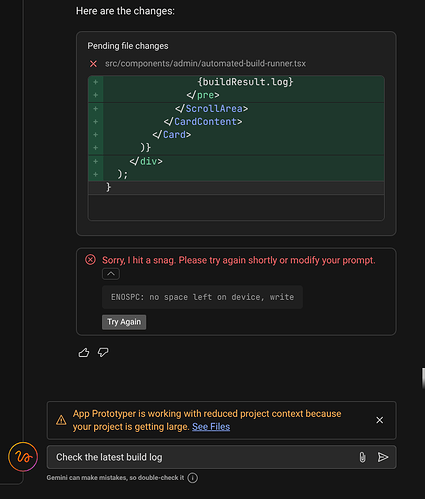Open the info icon beside Gemini disclaimer

click(193, 478)
